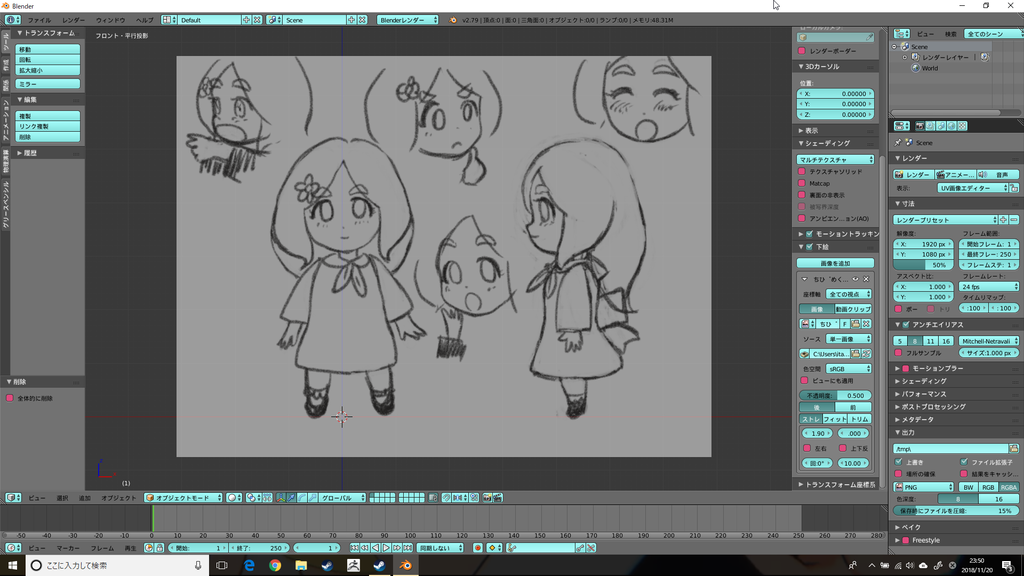Add render preset with plus icon
The width and height of the screenshot is (1024, 576).
click(1004, 220)
